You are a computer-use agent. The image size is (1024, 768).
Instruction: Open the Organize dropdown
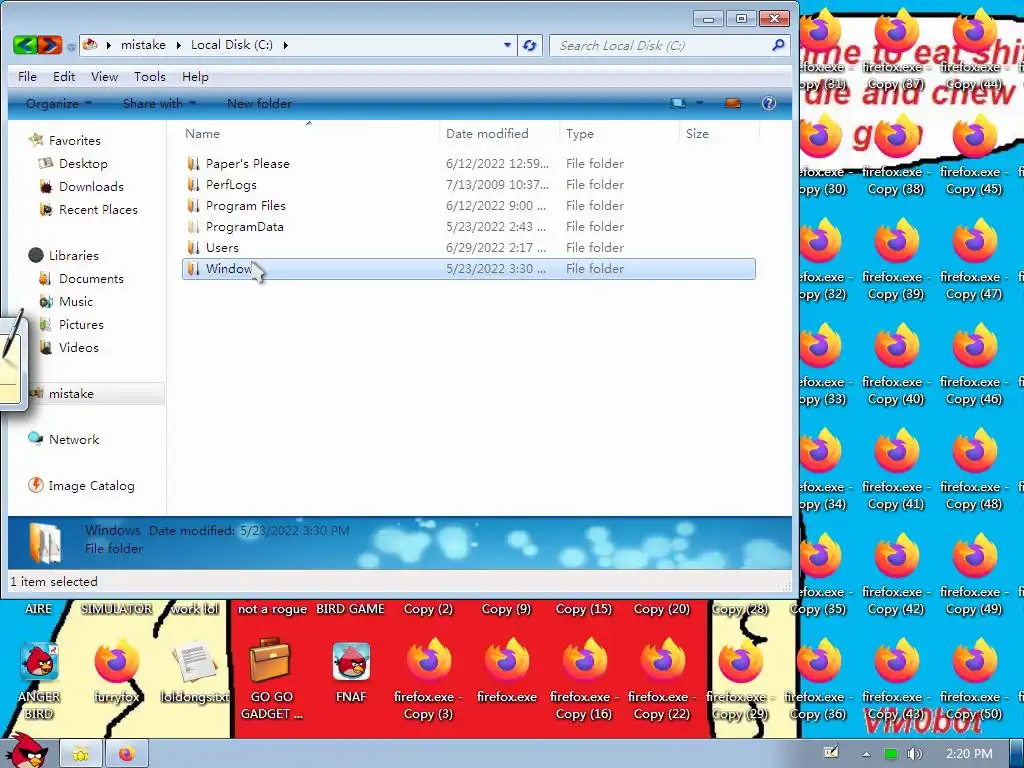59,103
